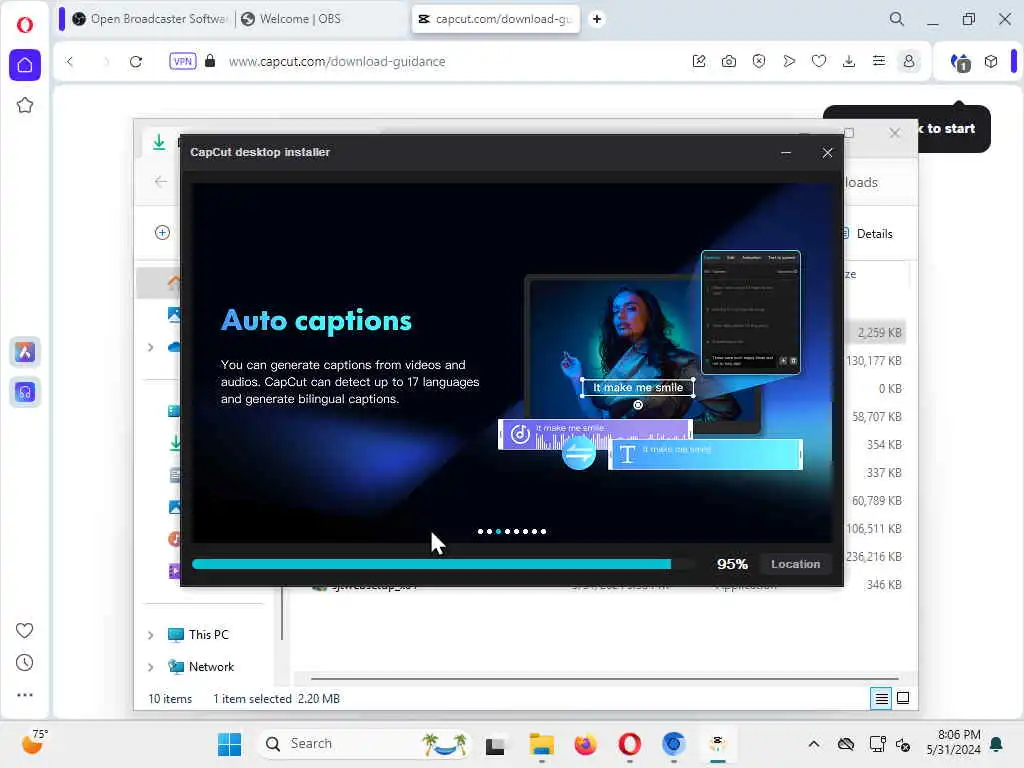
Task: Expand the OneDrive item chevron
Action: pos(151,347)
